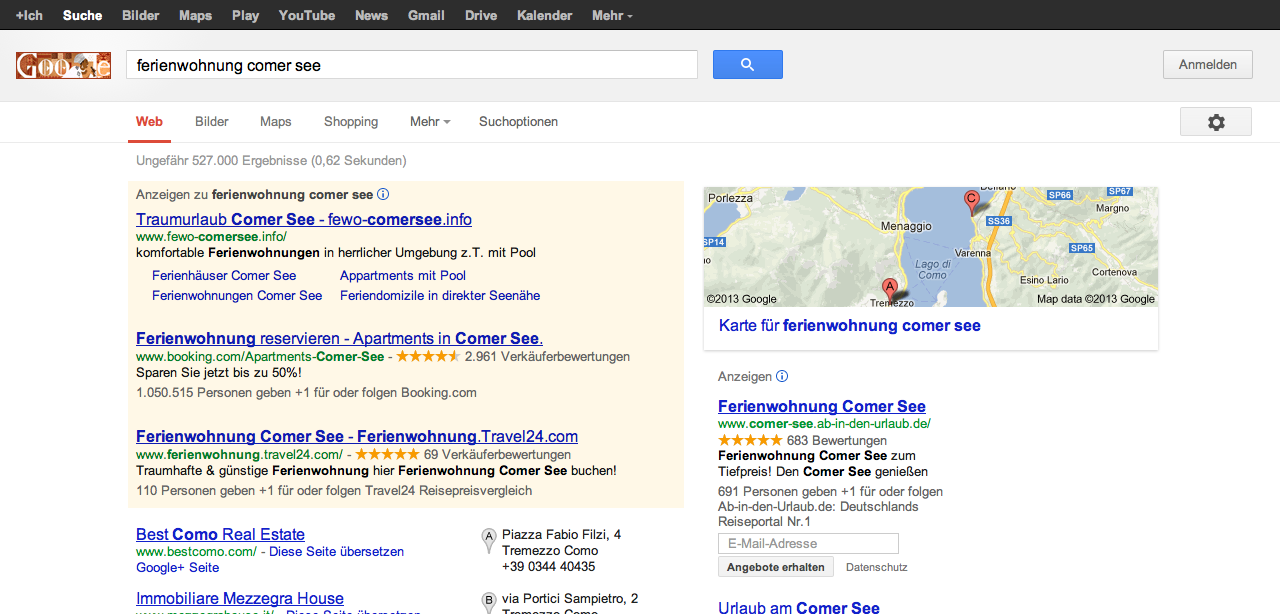The width and height of the screenshot is (1280, 614).
Task: Open the Best Como Real Estate result
Action: click(x=220, y=535)
